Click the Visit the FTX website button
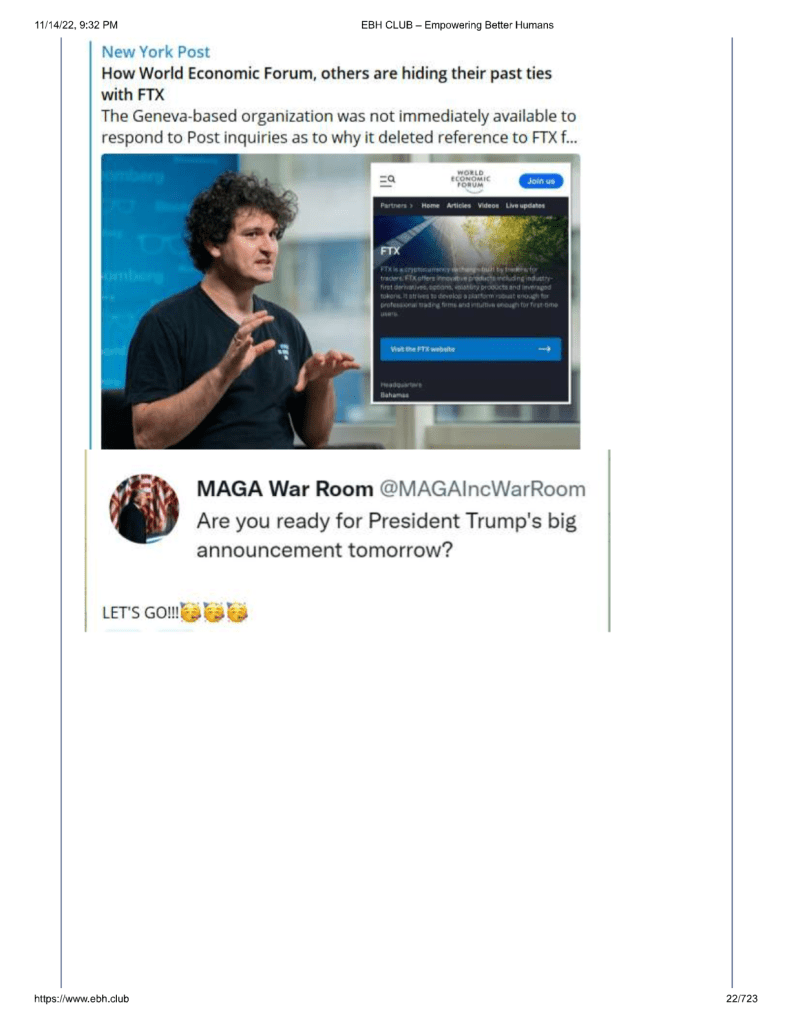Viewport: 791px width, 1023px height. click(x=471, y=349)
